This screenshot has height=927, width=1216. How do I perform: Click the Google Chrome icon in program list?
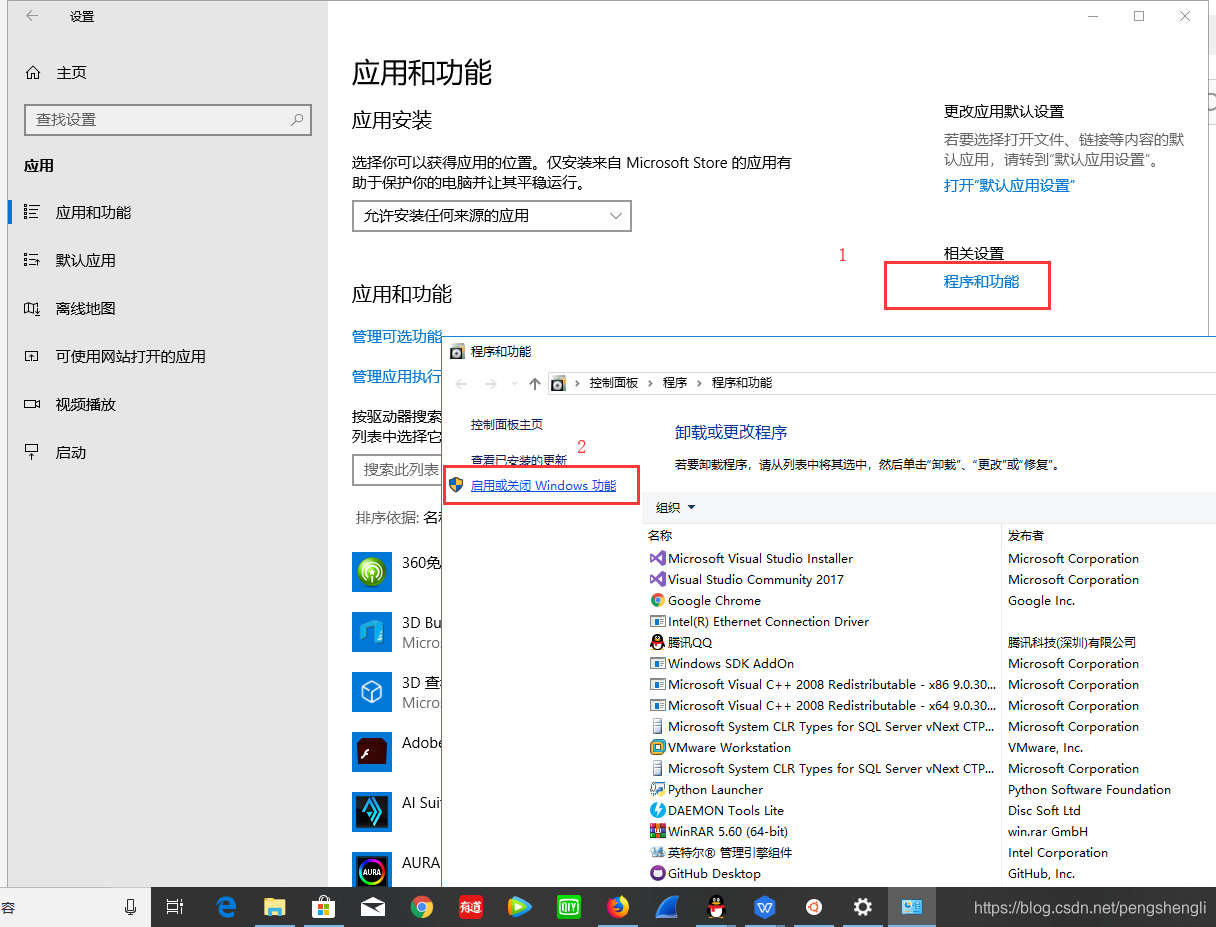658,600
